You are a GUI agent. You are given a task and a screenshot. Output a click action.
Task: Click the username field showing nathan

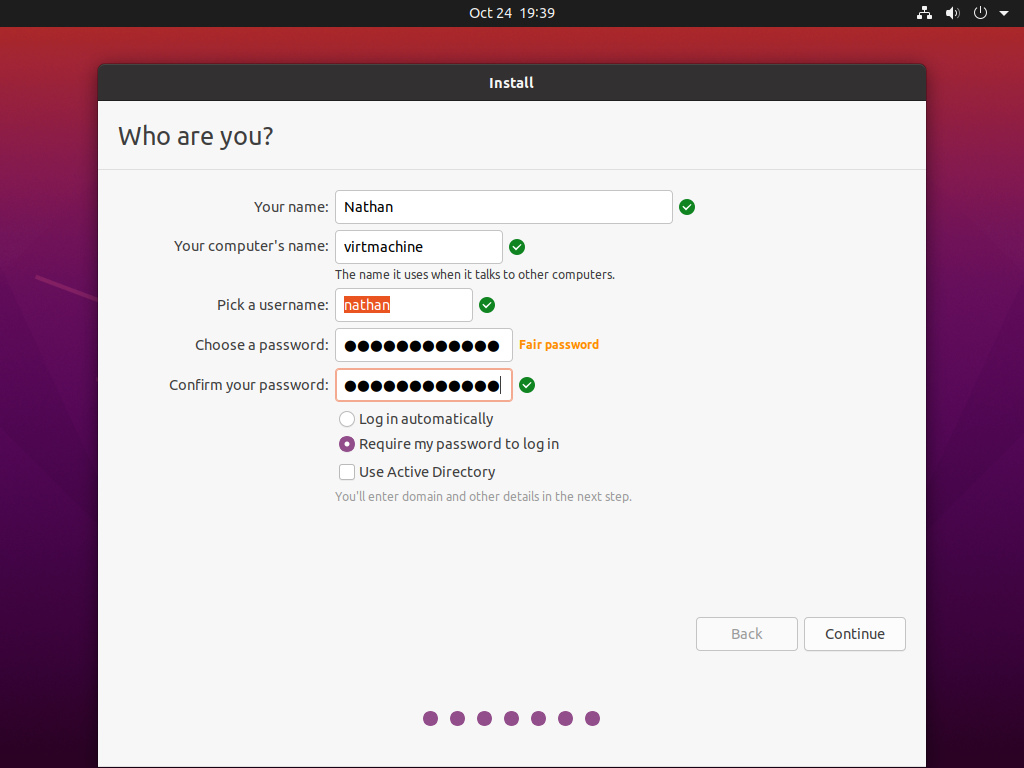(403, 305)
